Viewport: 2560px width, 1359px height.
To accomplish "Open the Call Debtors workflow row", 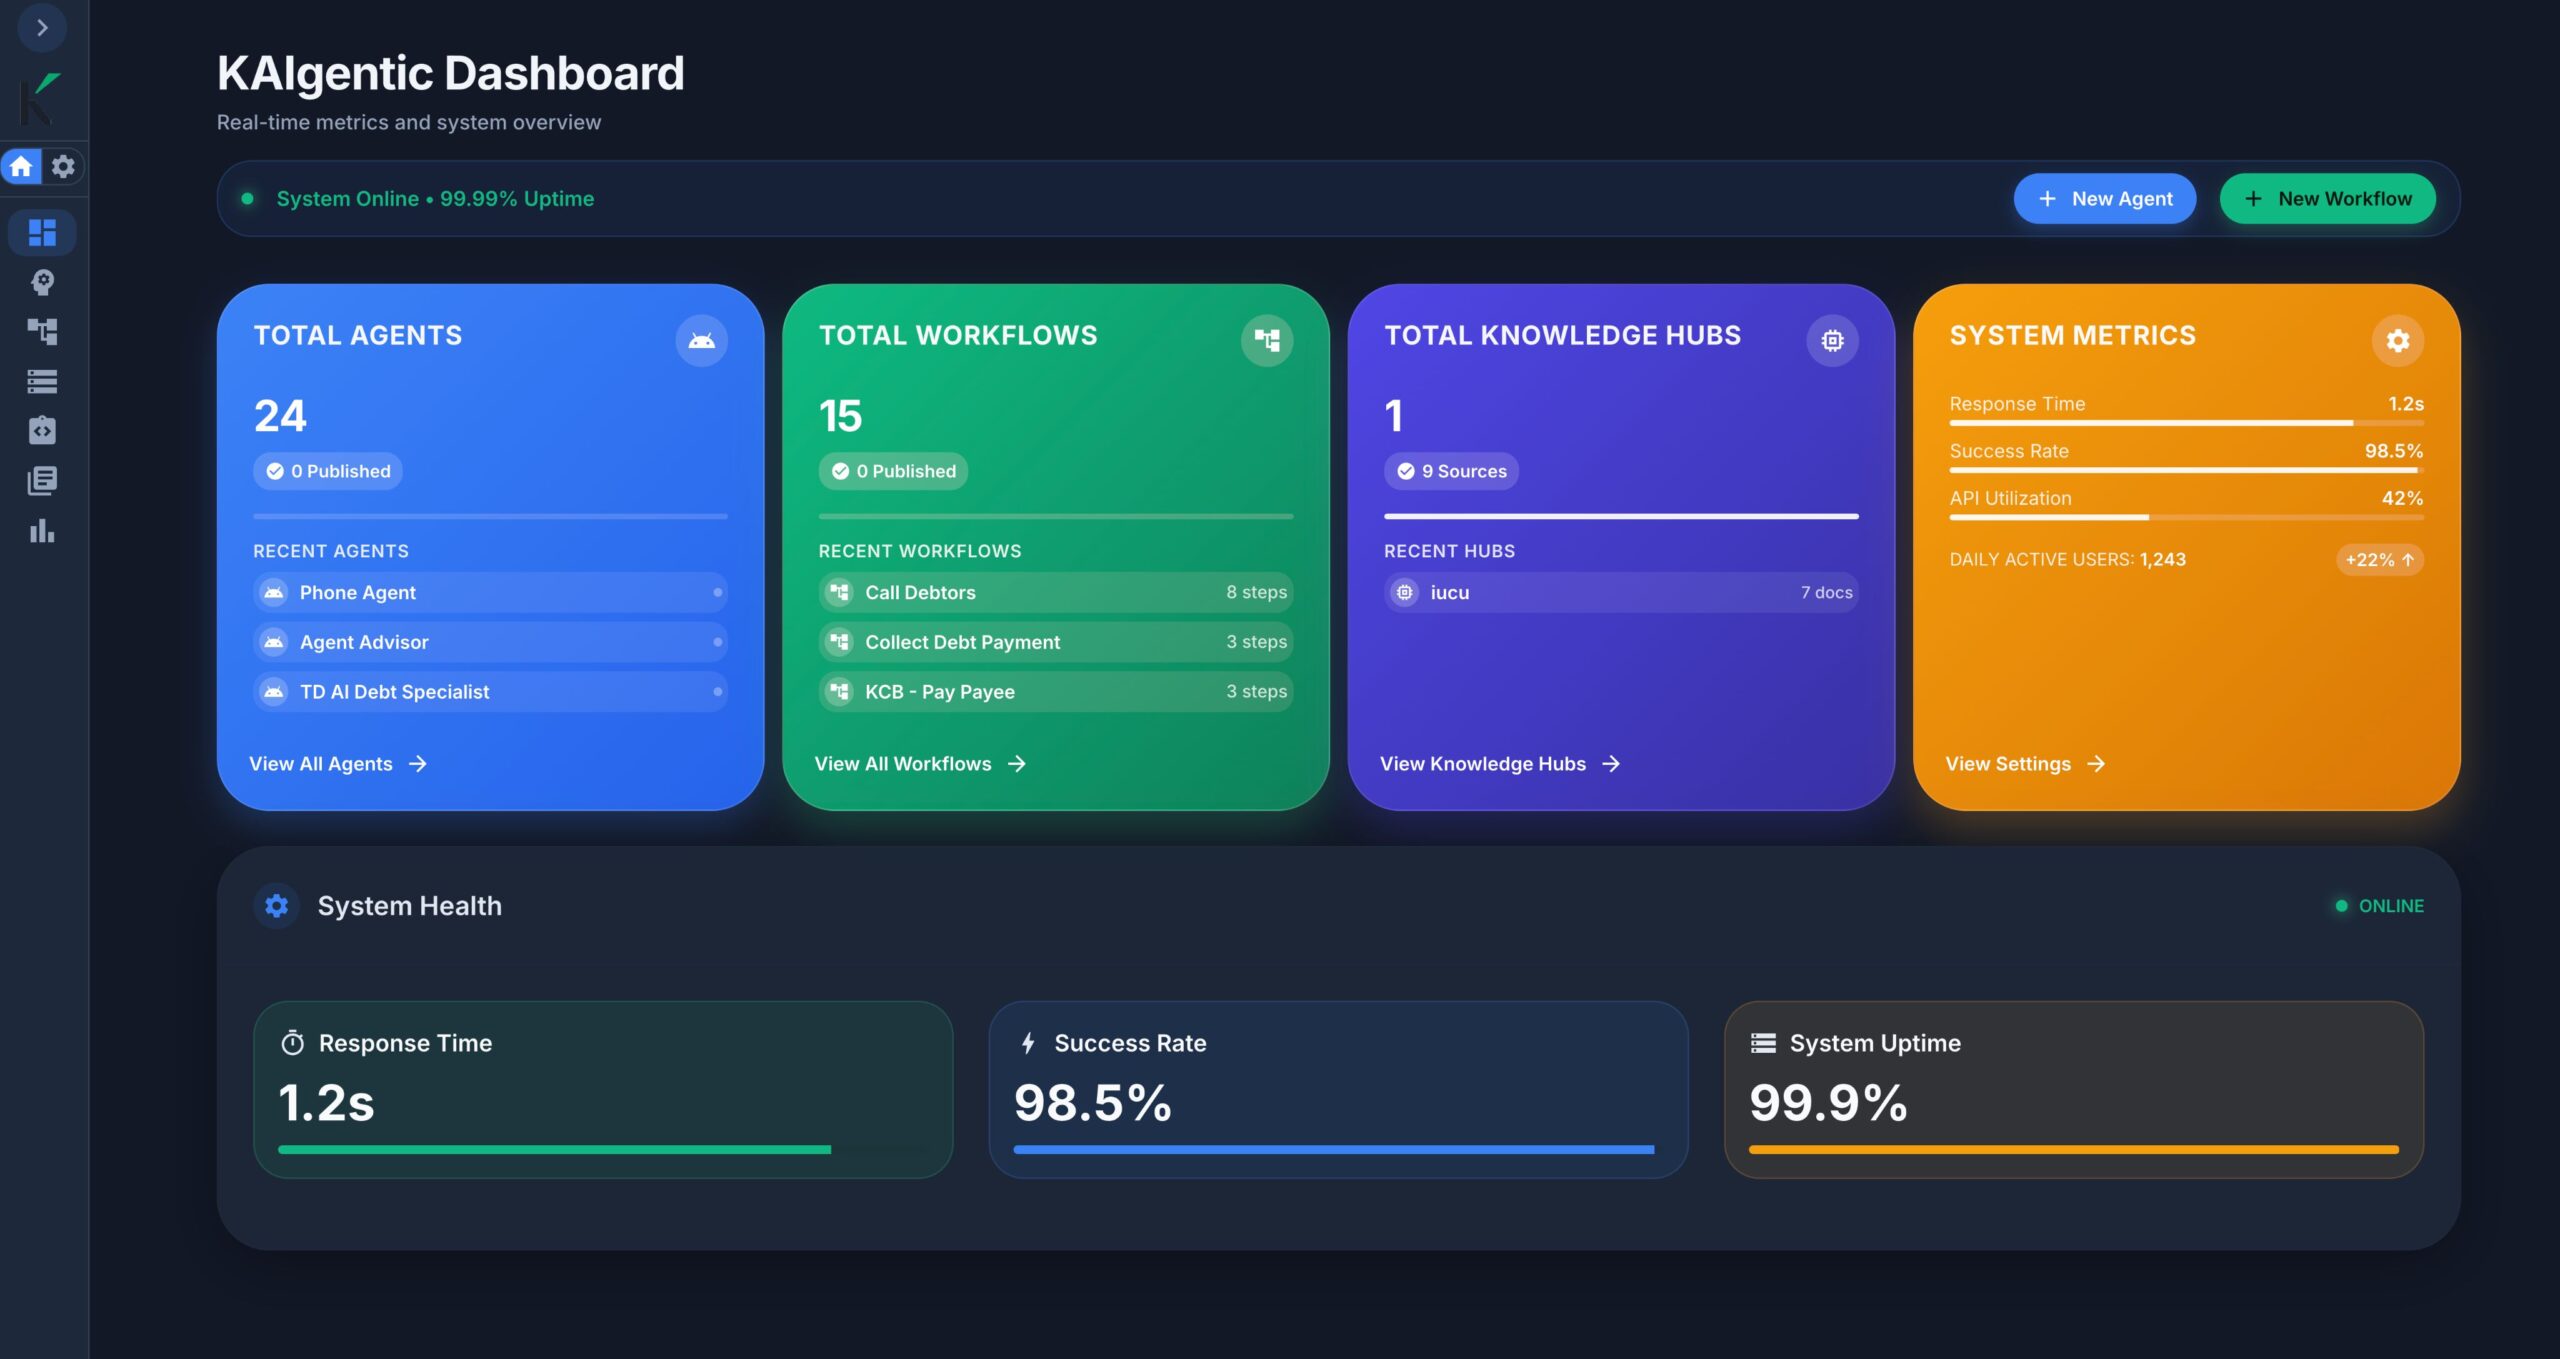I will click(1056, 592).
